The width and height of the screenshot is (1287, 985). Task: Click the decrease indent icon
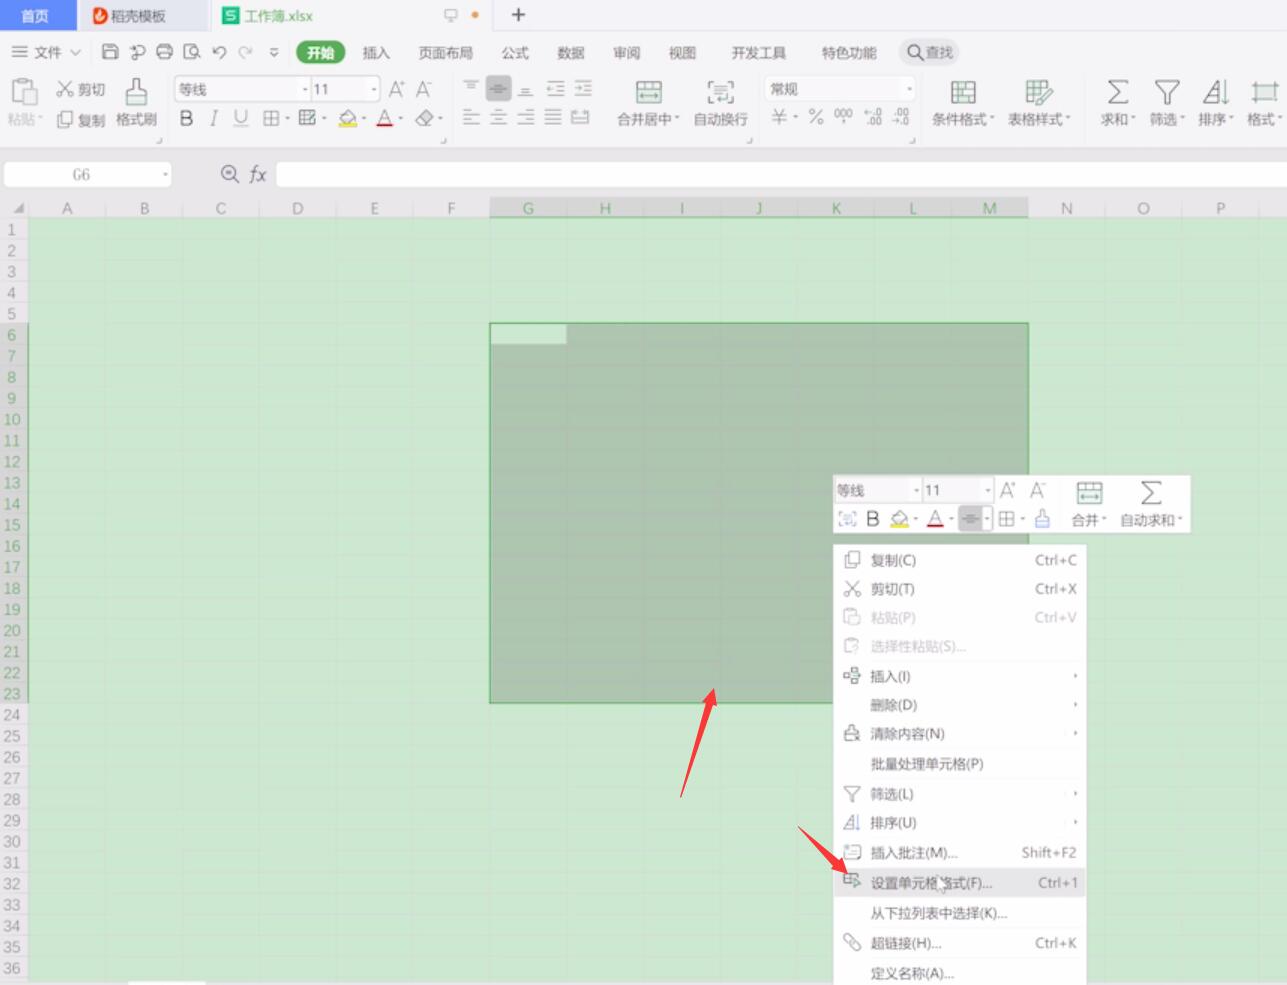click(x=555, y=88)
